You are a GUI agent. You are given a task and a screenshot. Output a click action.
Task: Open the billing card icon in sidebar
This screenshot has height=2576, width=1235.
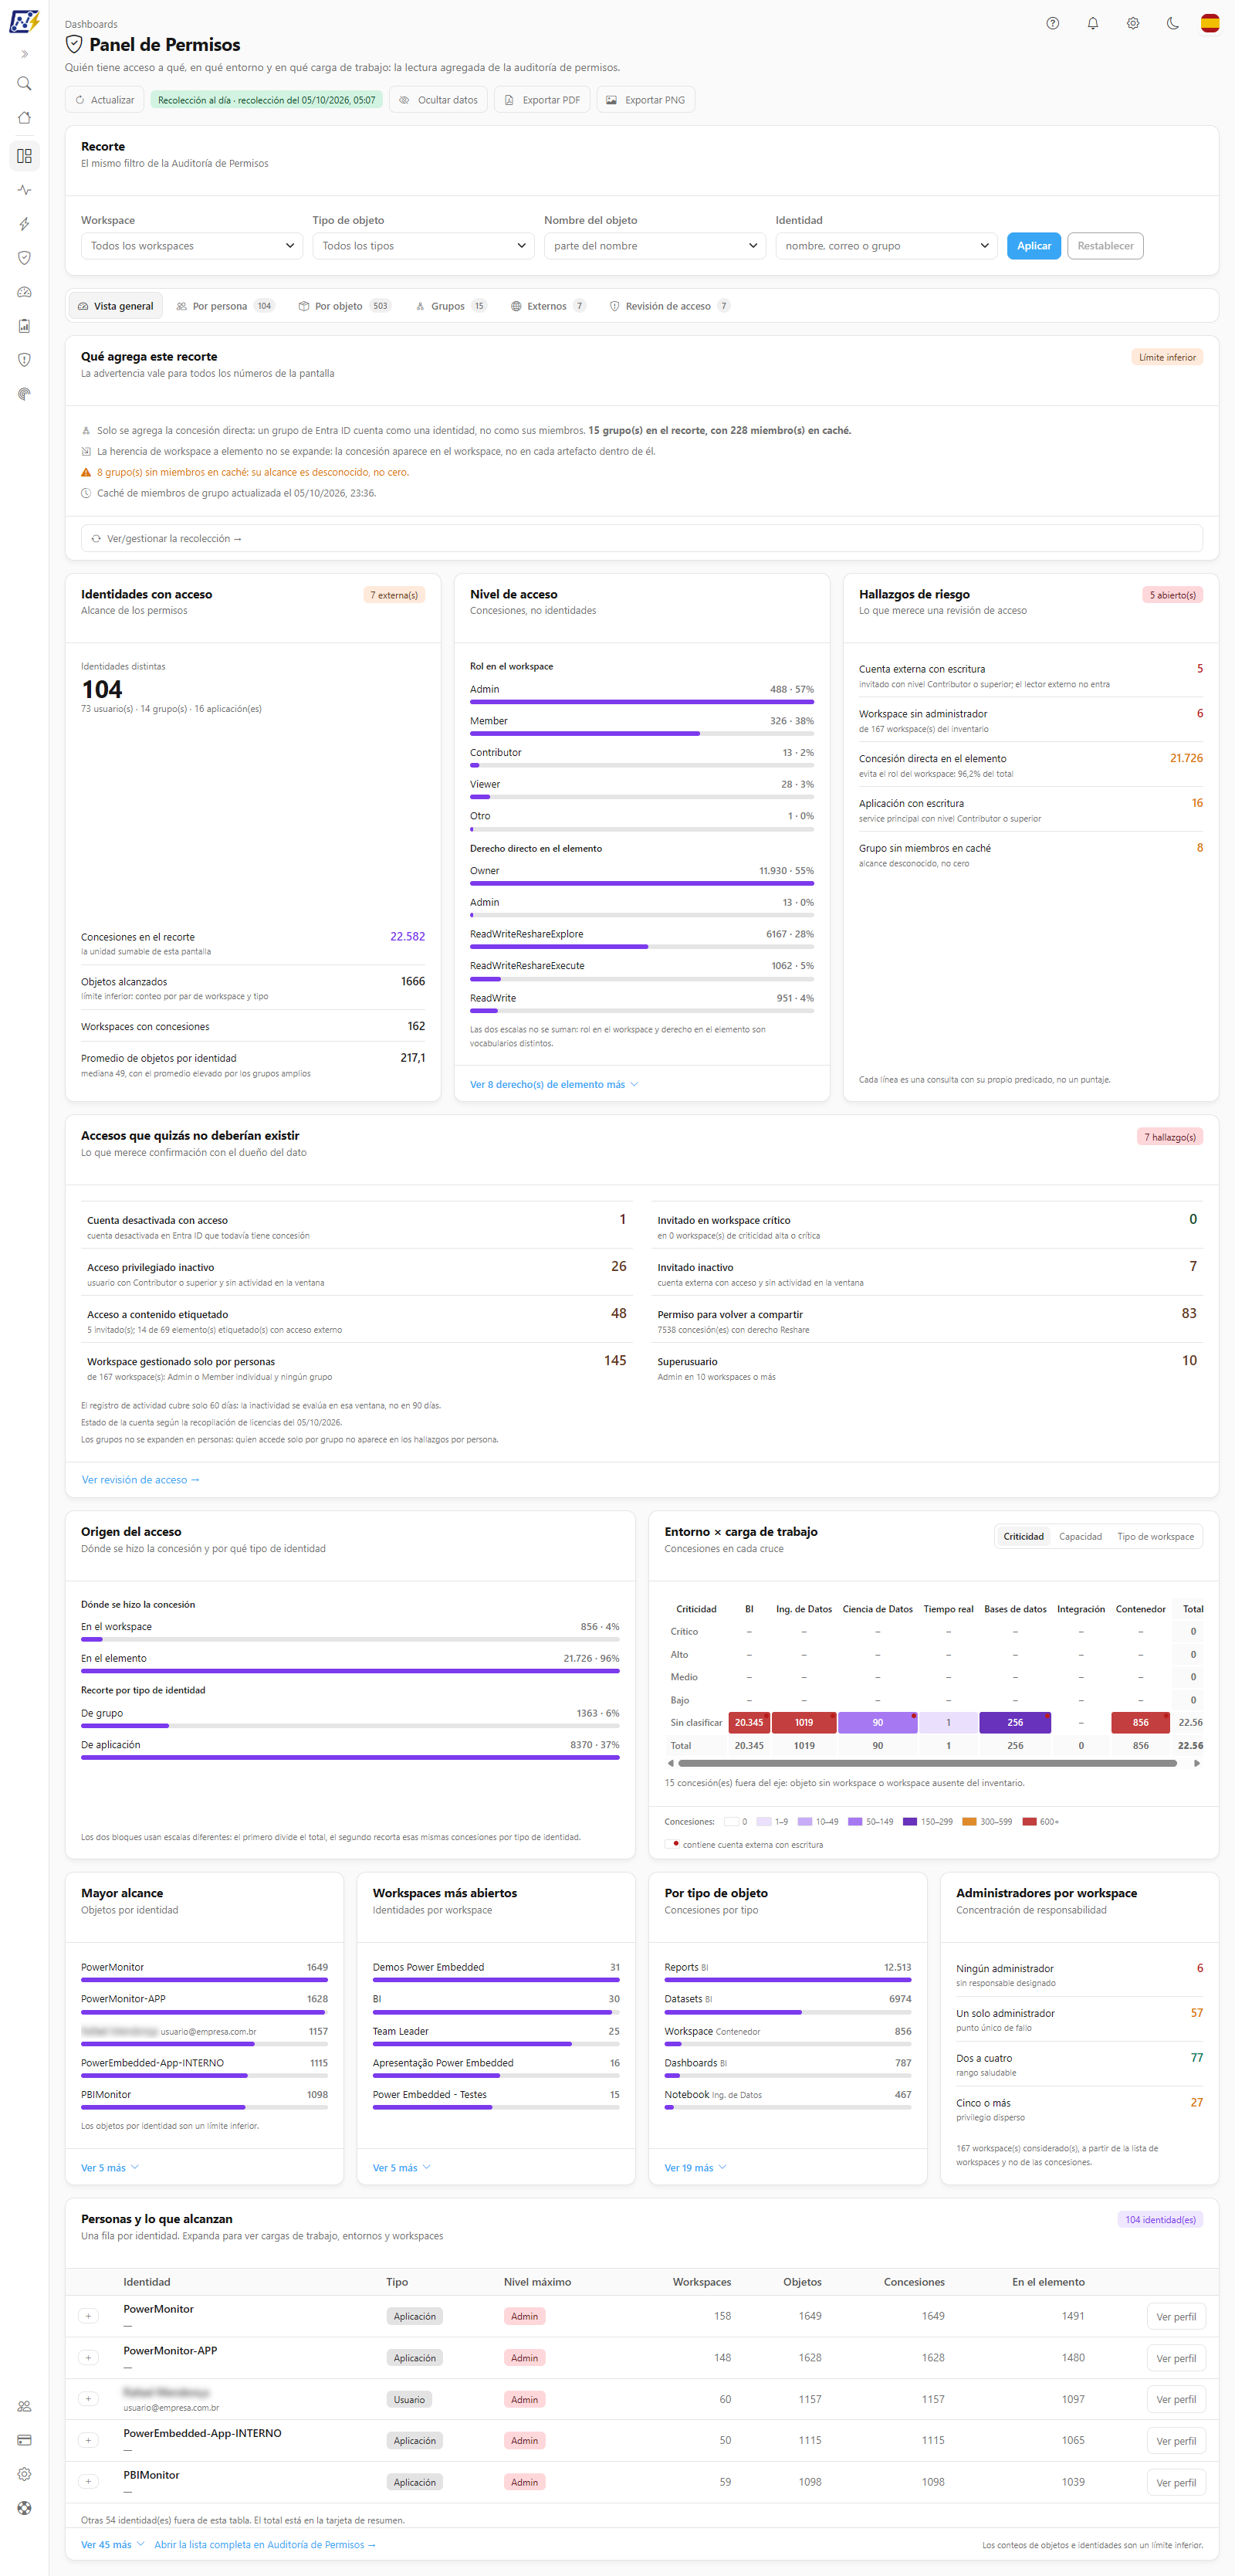(x=24, y=2440)
